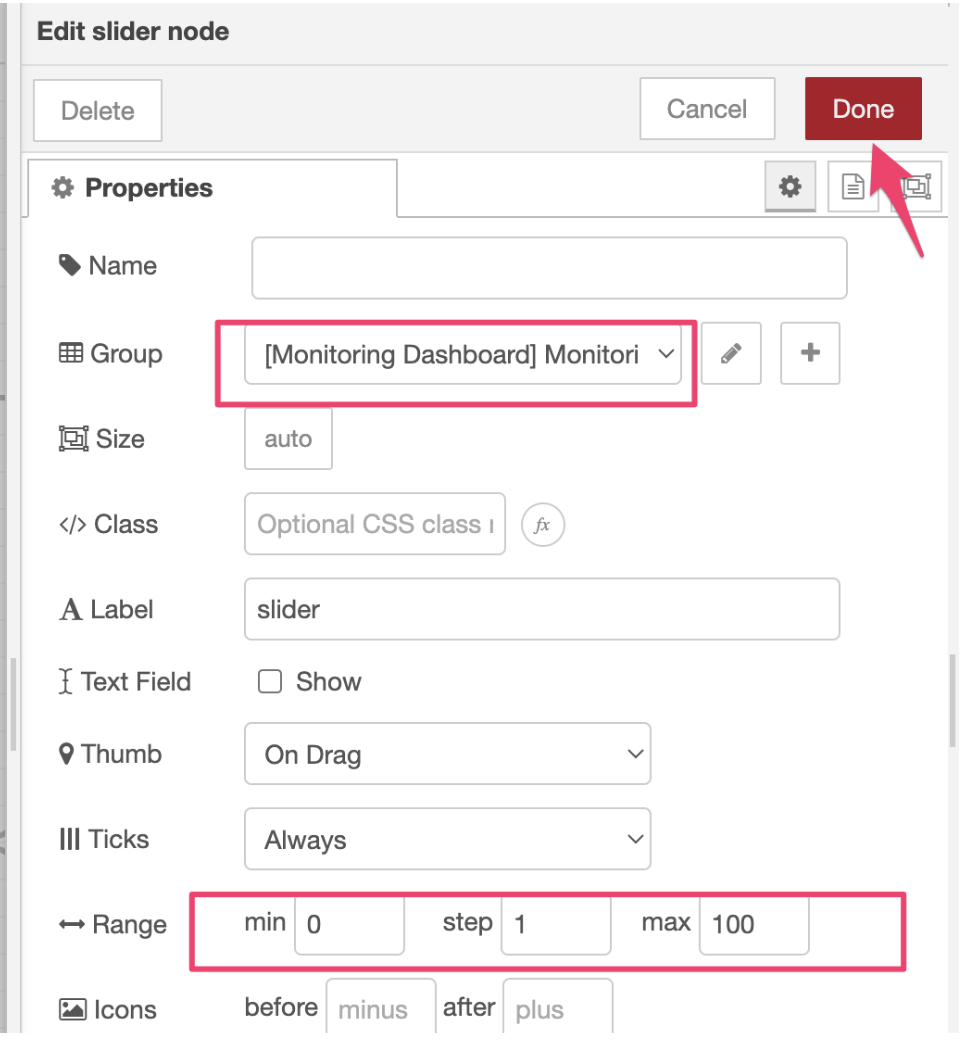Click the Done button

(x=862, y=108)
